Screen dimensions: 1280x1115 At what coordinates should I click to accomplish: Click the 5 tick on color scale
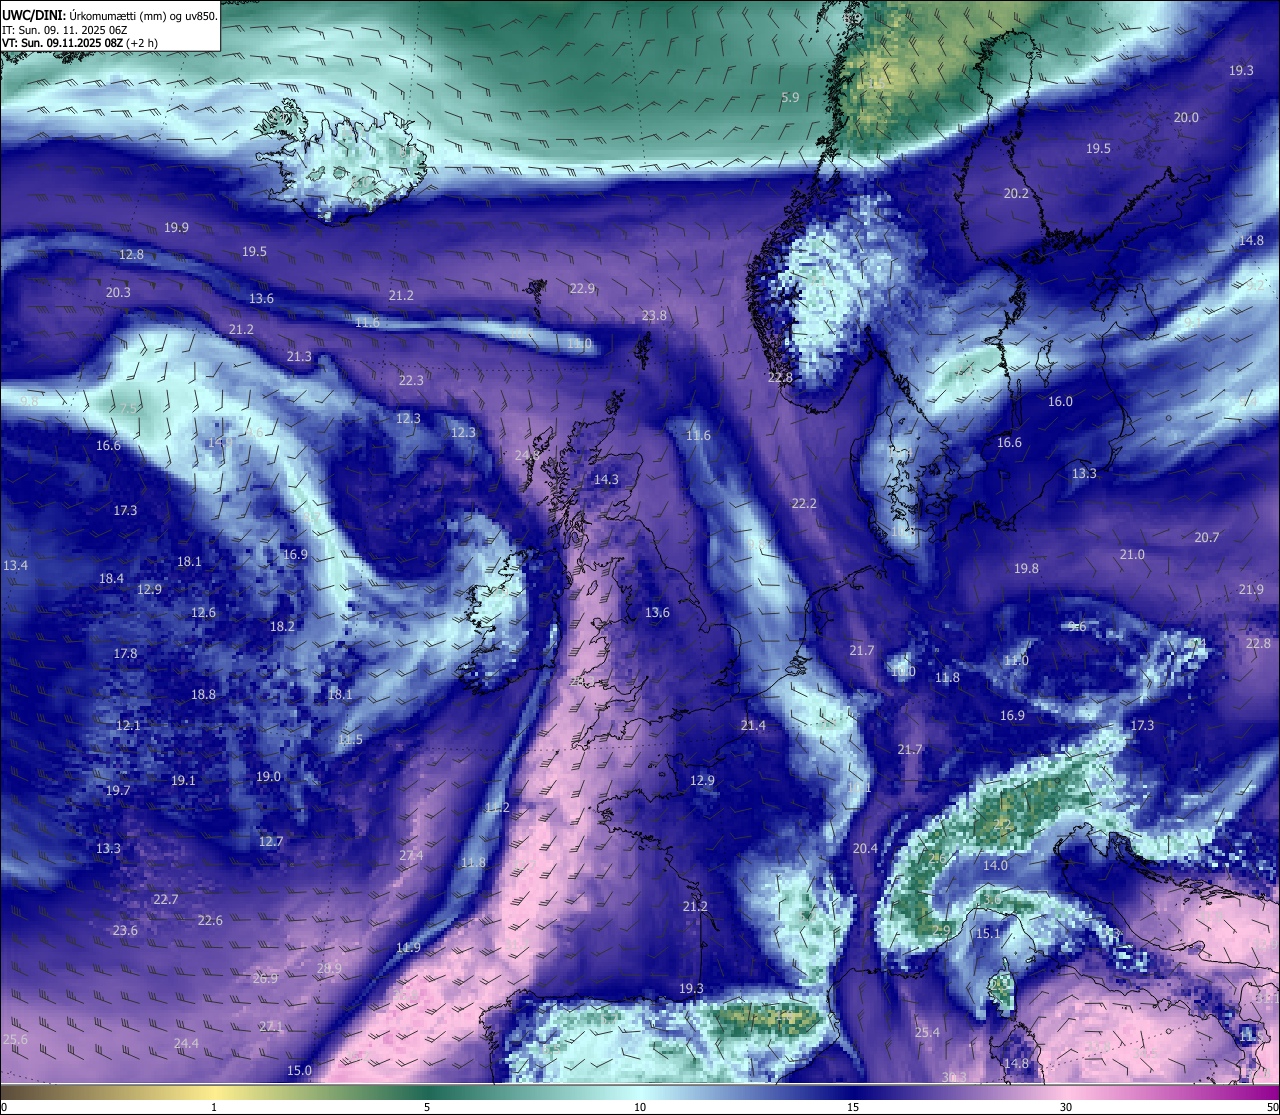pyautogui.click(x=427, y=1107)
